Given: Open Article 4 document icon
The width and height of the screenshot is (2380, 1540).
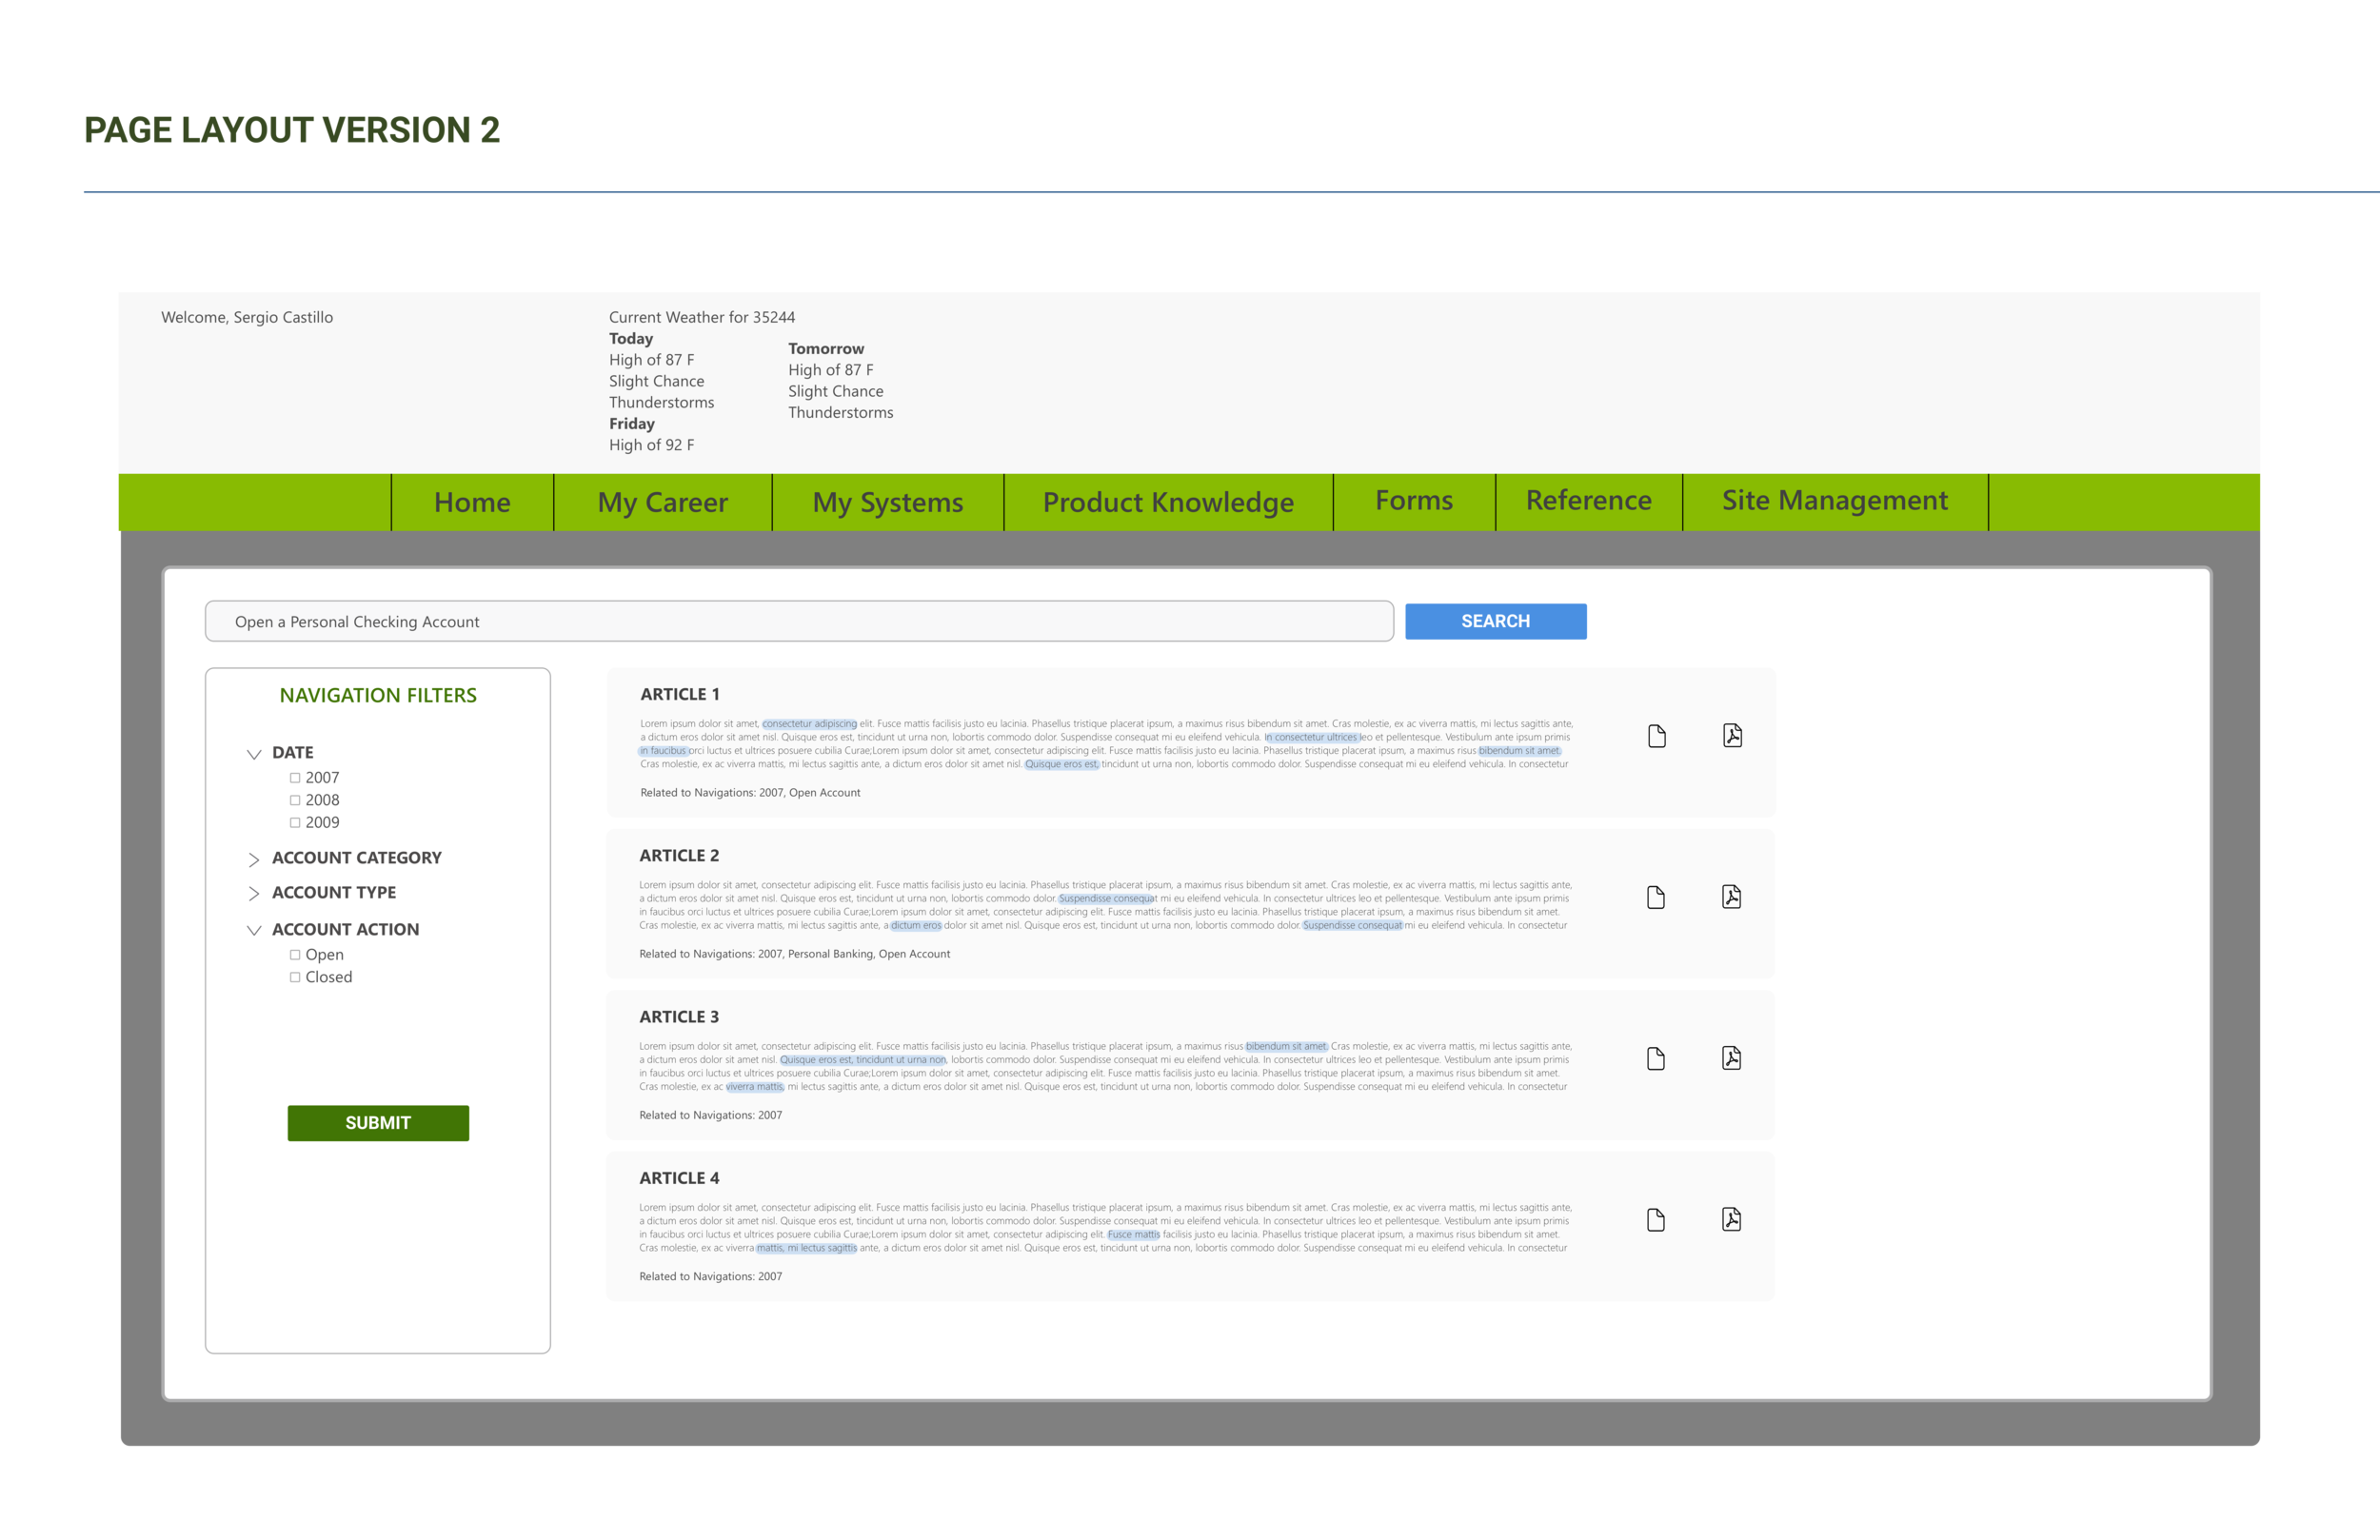Looking at the screenshot, I should click(x=1656, y=1220).
